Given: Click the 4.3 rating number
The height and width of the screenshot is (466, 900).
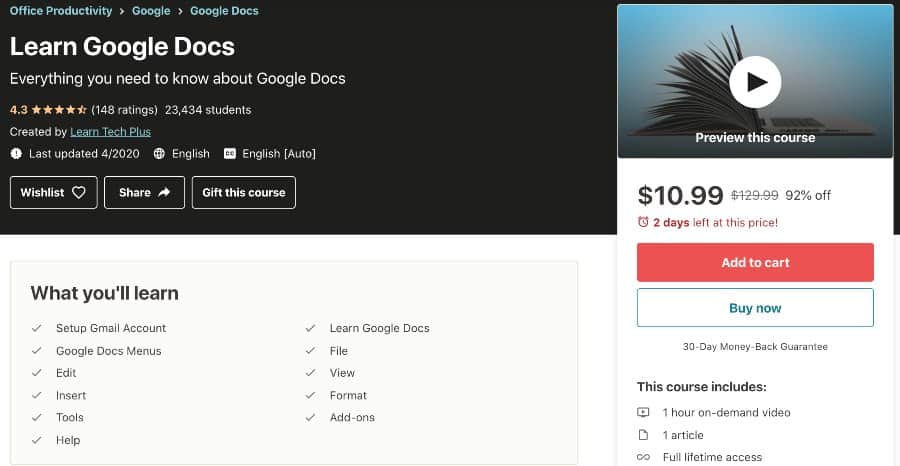Looking at the screenshot, I should click(18, 110).
